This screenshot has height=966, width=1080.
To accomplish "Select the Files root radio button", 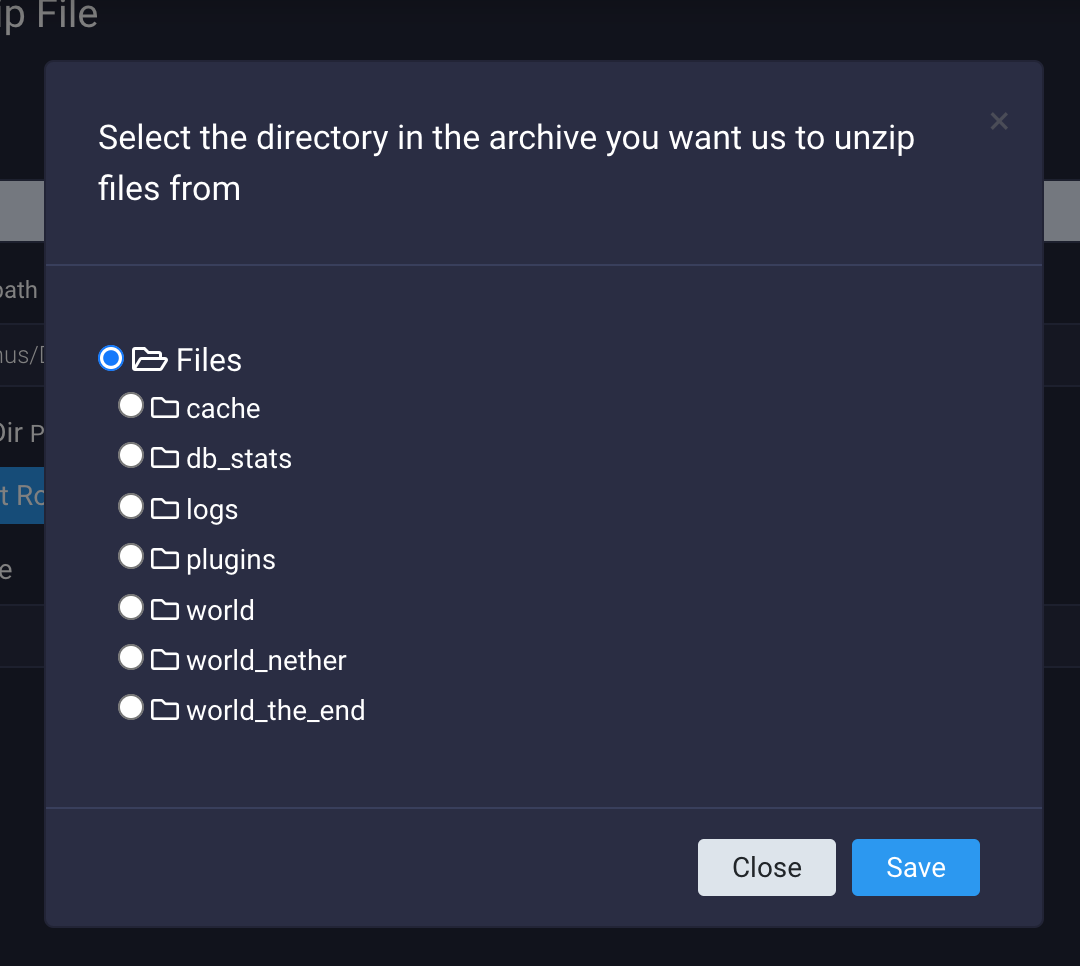I will click(111, 358).
